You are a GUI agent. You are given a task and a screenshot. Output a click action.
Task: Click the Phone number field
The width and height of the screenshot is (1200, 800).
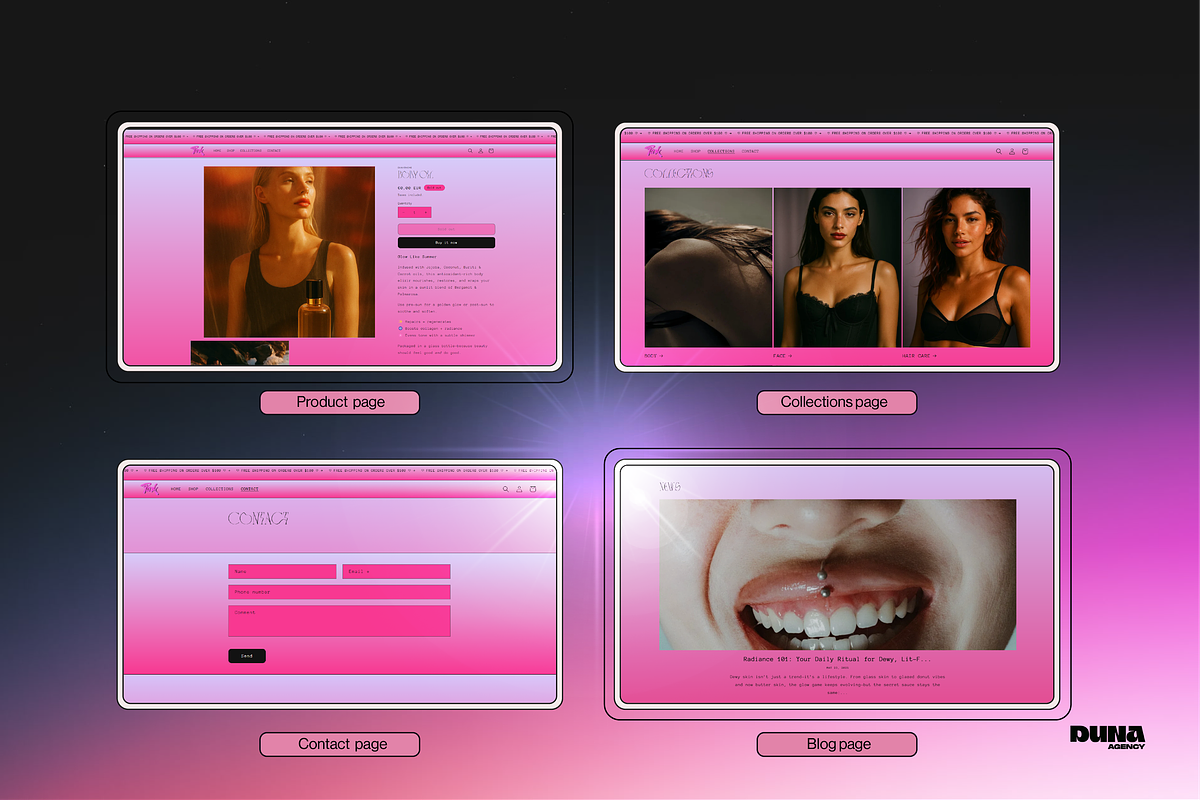point(339,592)
